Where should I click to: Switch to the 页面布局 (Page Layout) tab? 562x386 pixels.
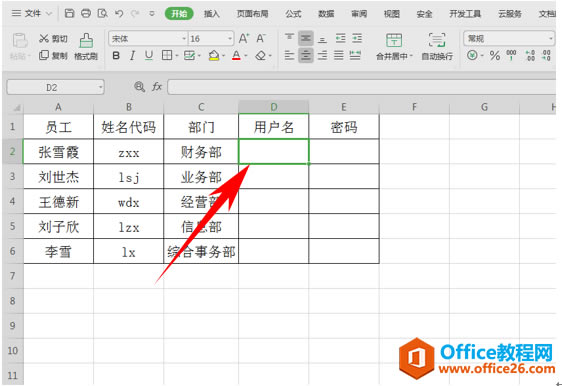[x=253, y=14]
